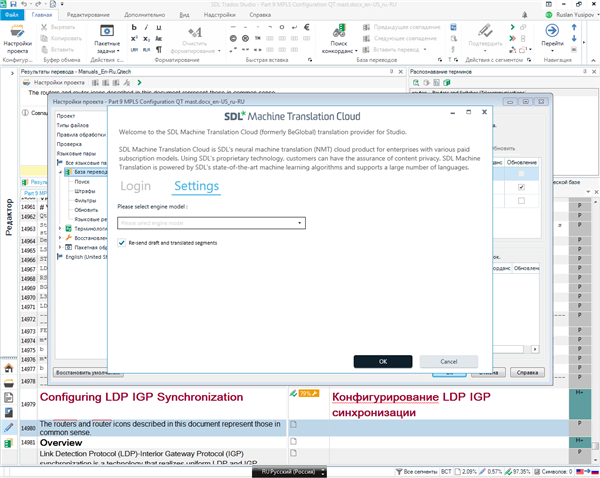Select Проект in settings tree
The width and height of the screenshot is (600, 478).
66,116
